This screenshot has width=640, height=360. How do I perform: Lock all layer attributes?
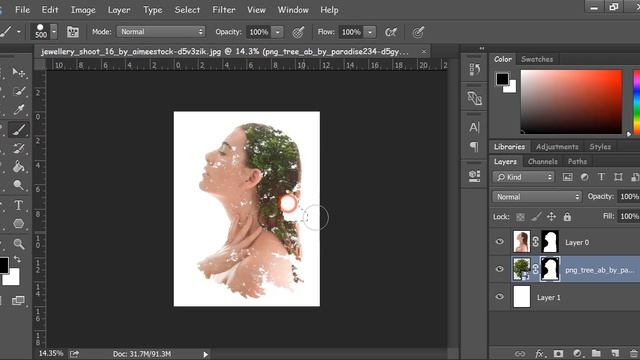[567, 217]
